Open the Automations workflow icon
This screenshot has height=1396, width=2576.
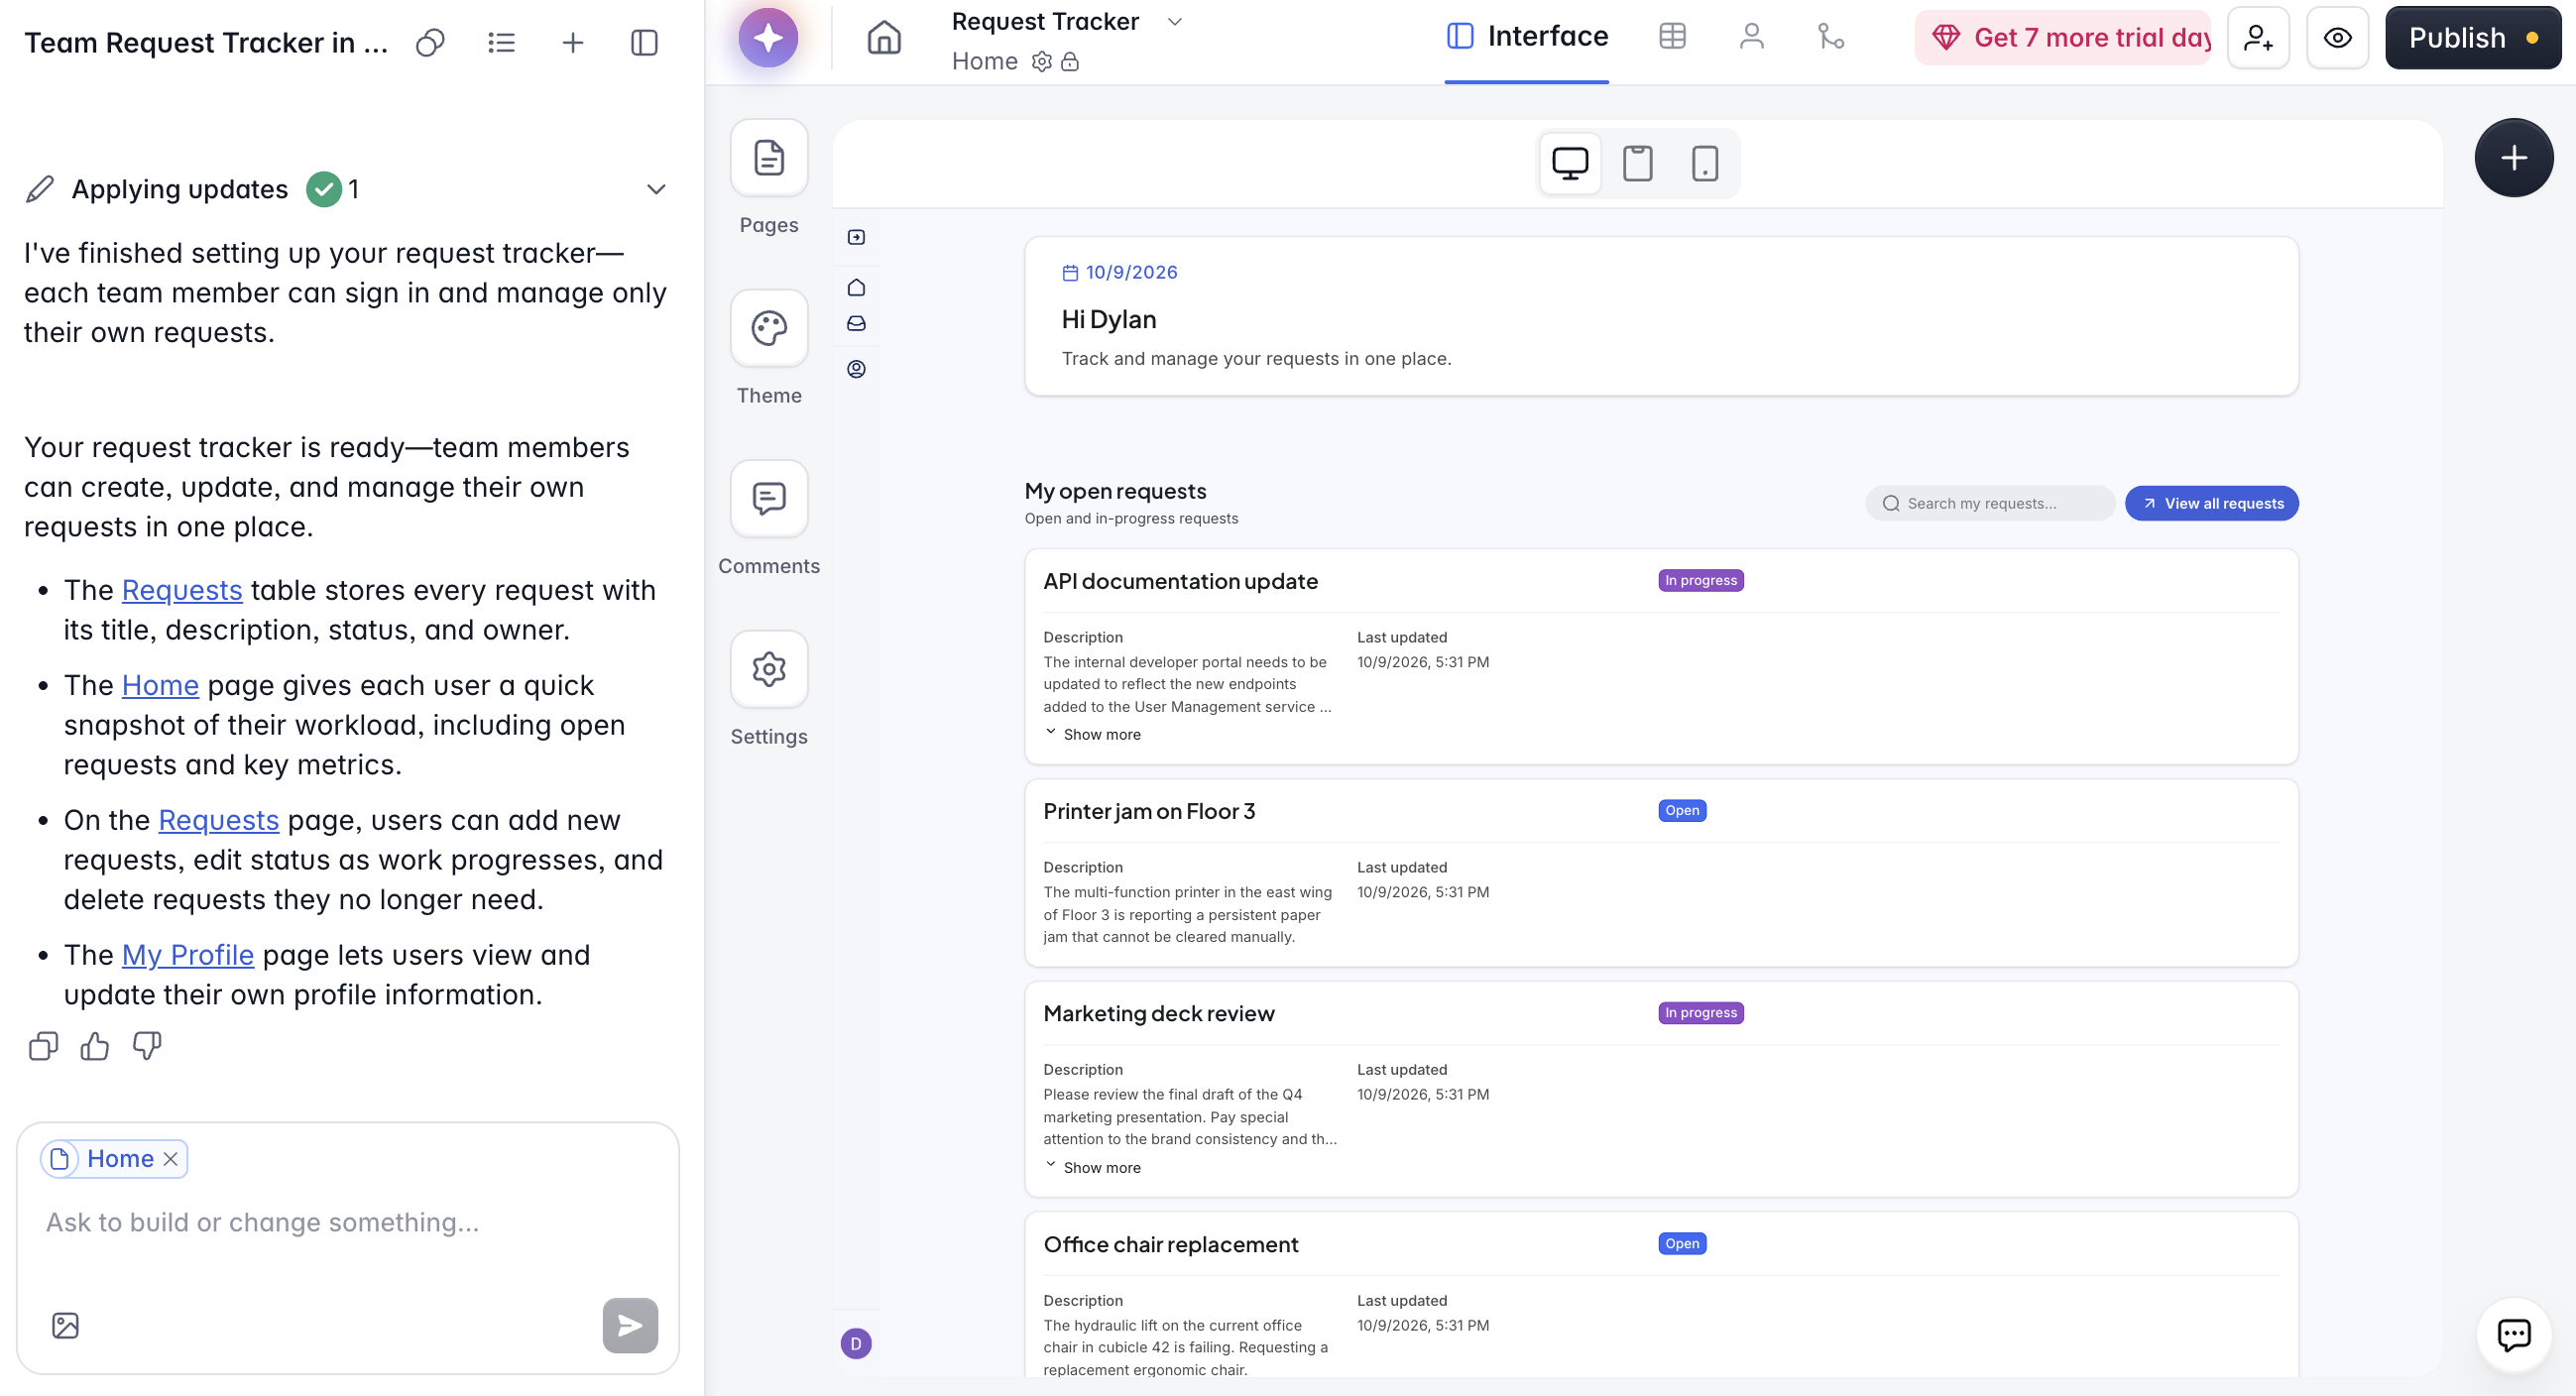(x=1830, y=37)
